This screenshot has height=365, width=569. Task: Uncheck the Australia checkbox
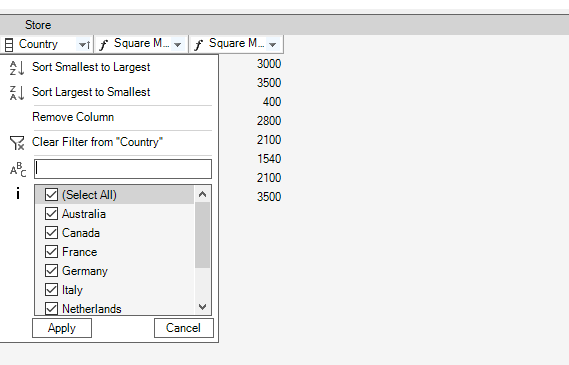(x=51, y=214)
